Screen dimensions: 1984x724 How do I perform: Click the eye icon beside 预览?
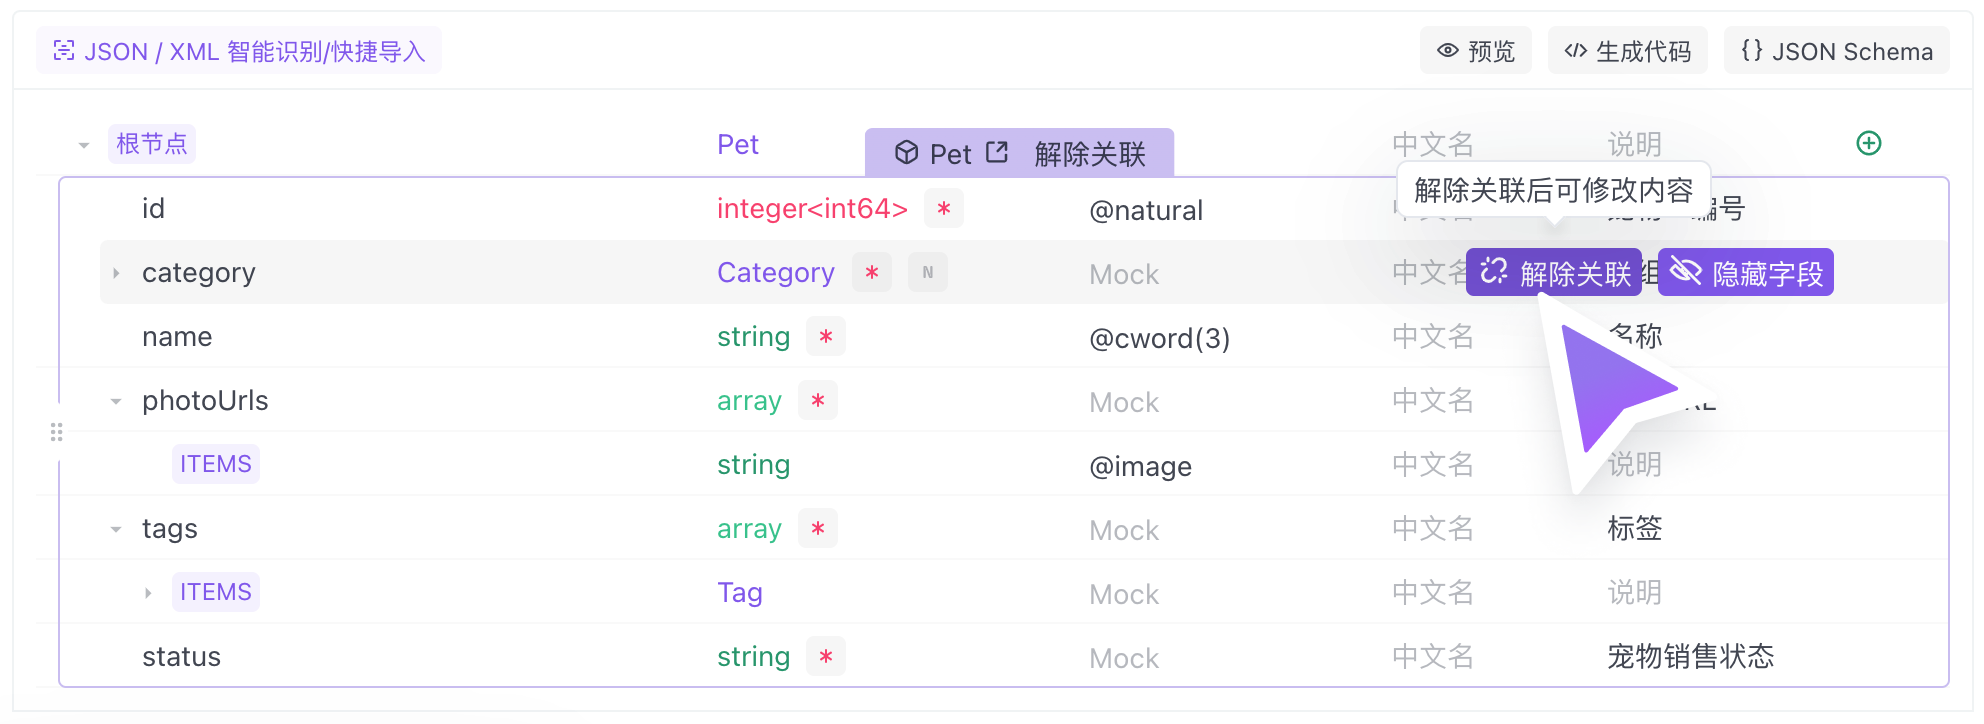pyautogui.click(x=1447, y=50)
